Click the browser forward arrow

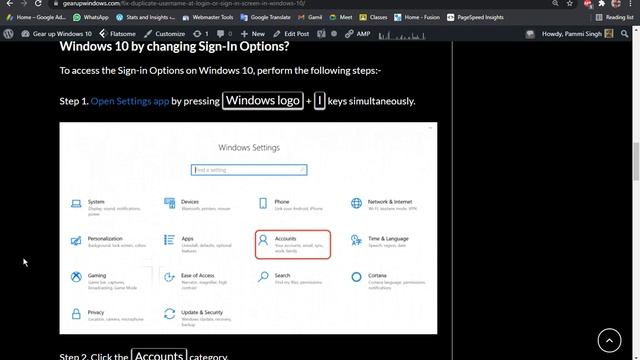[x=24, y=3]
